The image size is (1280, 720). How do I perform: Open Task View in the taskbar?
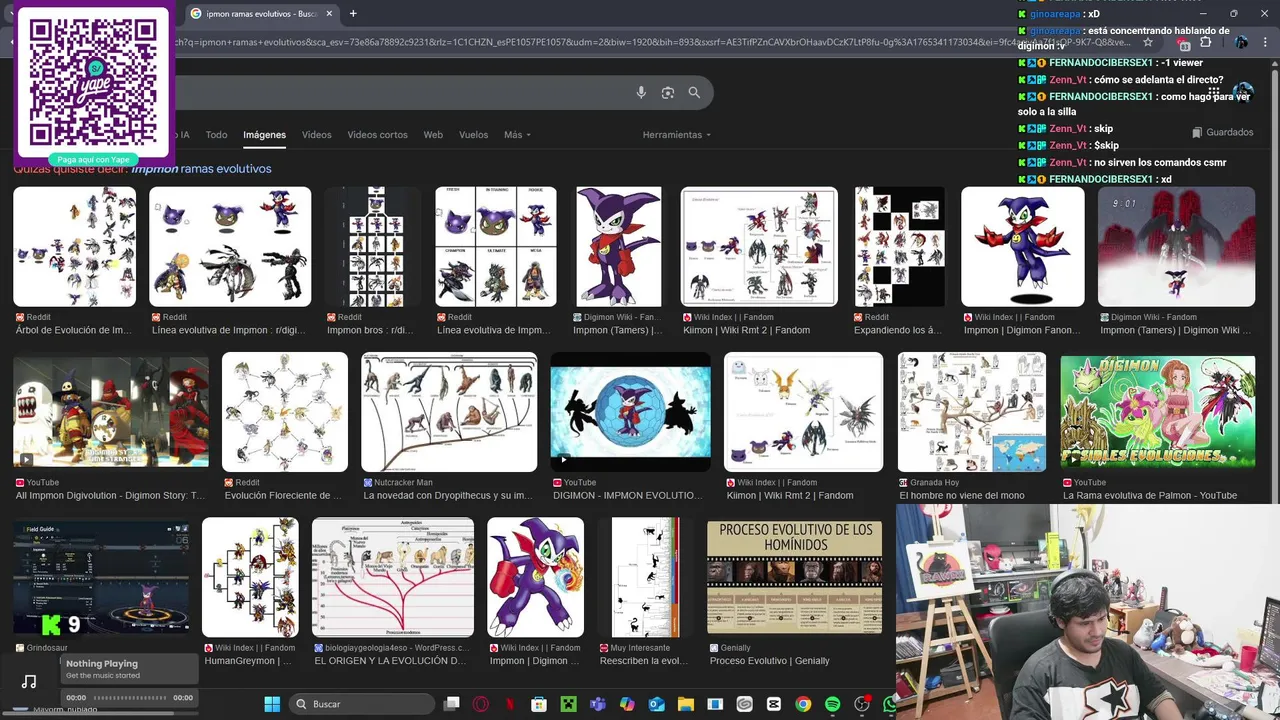point(452,704)
